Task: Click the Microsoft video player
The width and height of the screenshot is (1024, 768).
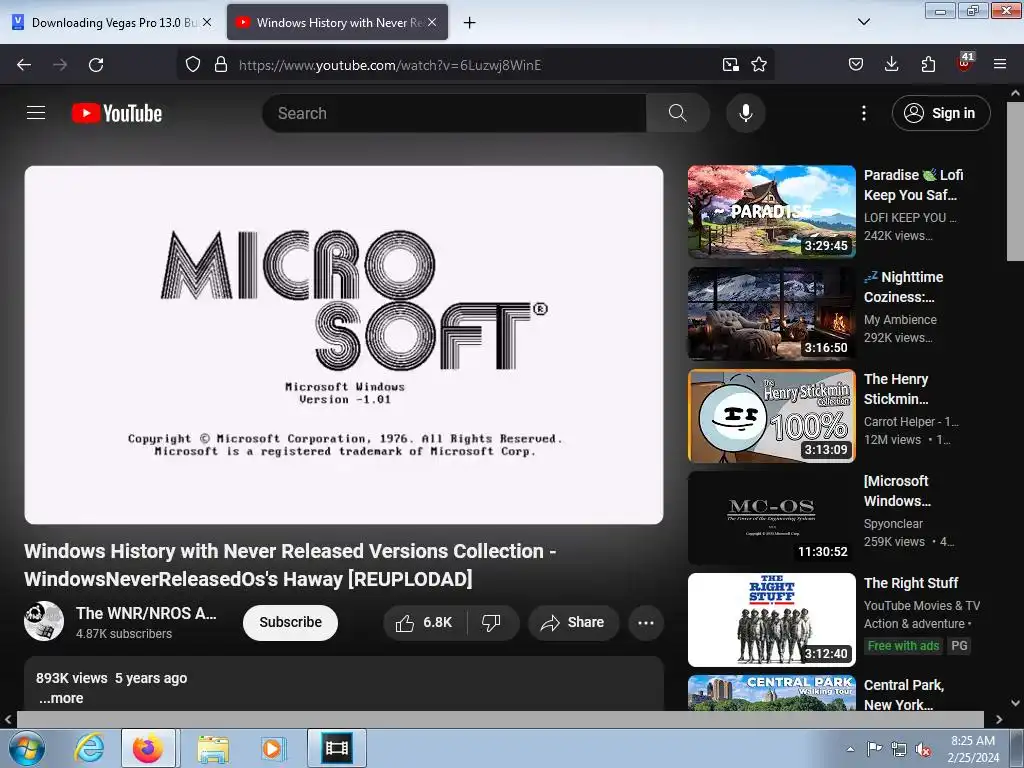Action: pyautogui.click(x=344, y=345)
